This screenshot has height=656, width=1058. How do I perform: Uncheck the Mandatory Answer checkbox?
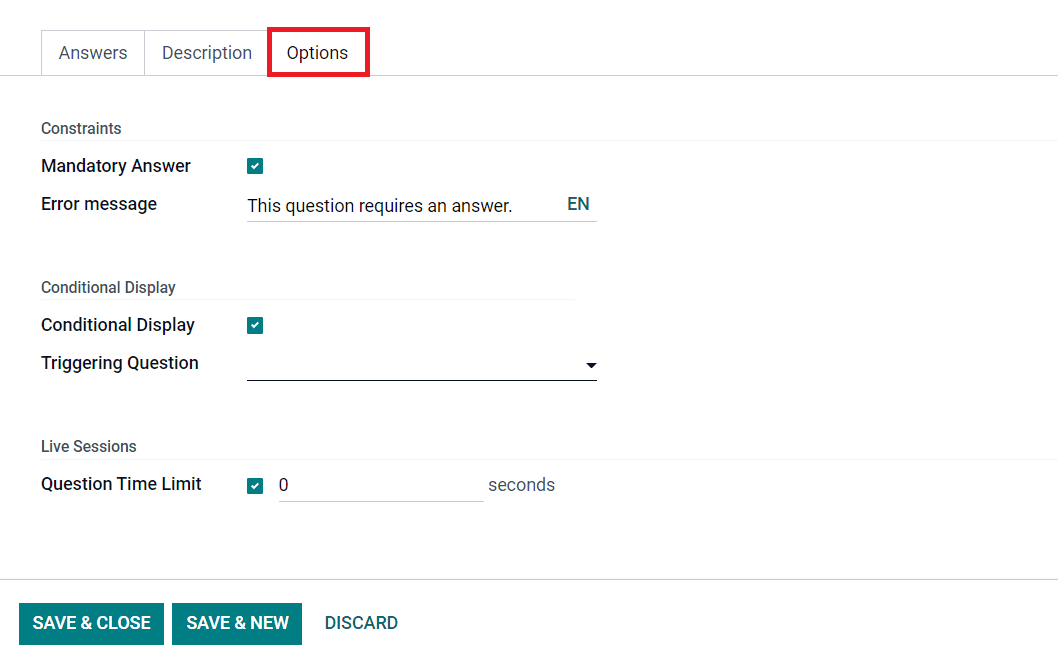tap(255, 166)
